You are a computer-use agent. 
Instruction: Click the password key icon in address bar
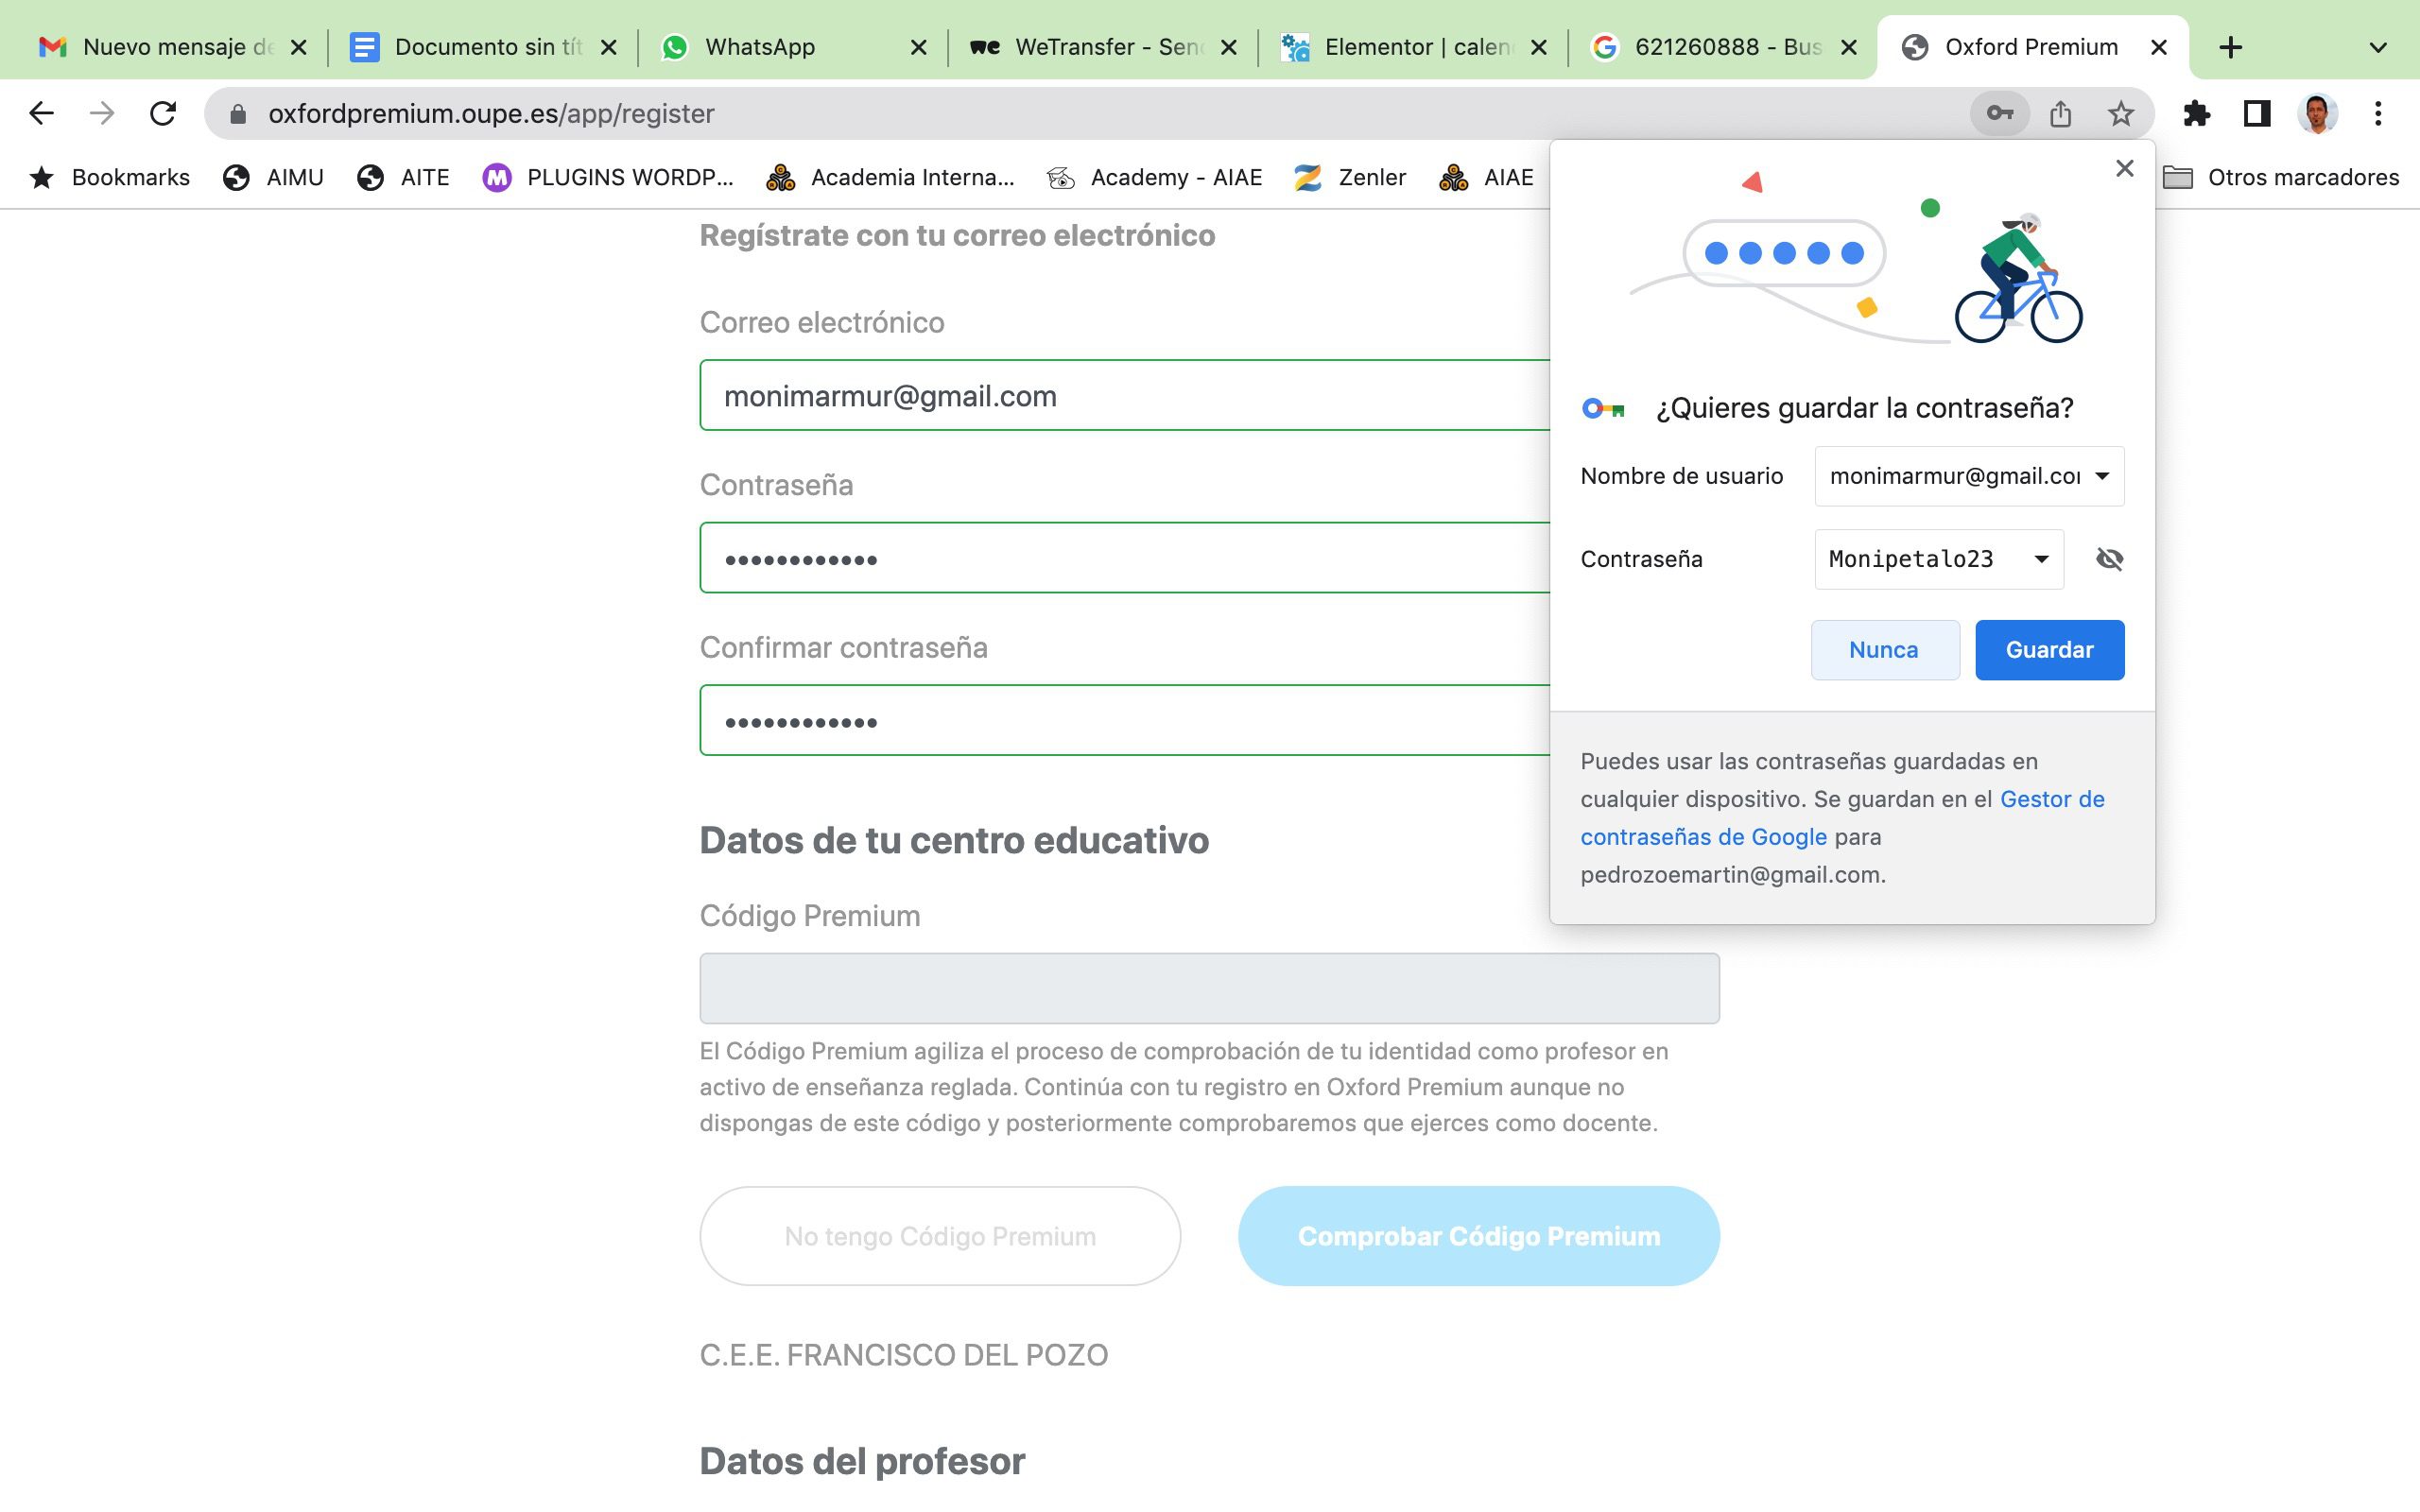[1999, 113]
